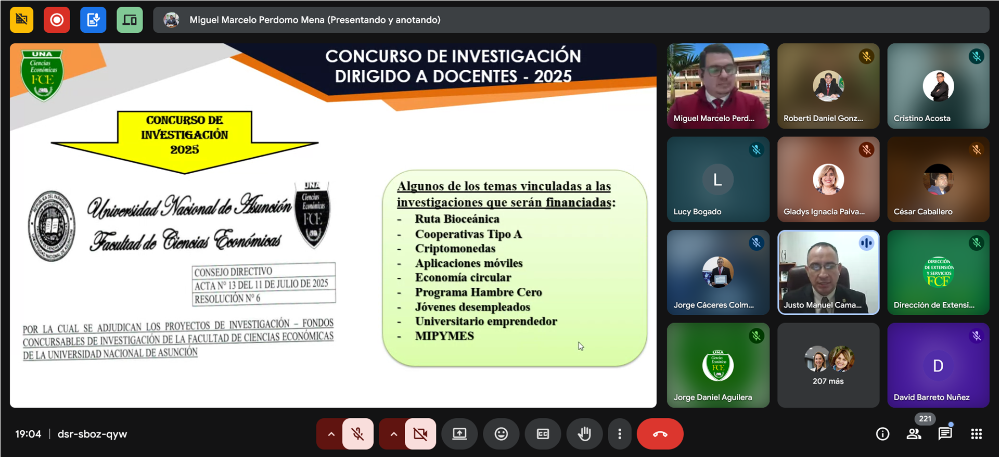This screenshot has width=999, height=457.
Task: Unmute the microphone
Action: point(358,434)
